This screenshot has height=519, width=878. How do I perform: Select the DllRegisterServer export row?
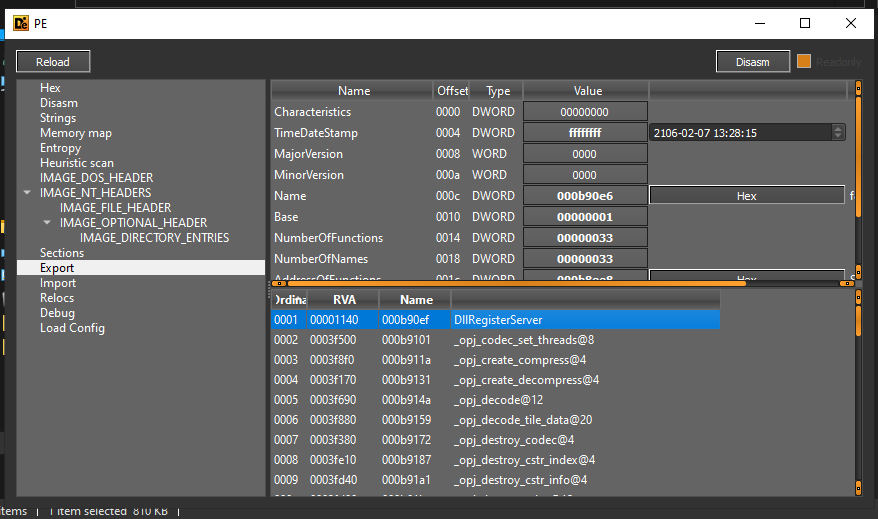(x=496, y=320)
